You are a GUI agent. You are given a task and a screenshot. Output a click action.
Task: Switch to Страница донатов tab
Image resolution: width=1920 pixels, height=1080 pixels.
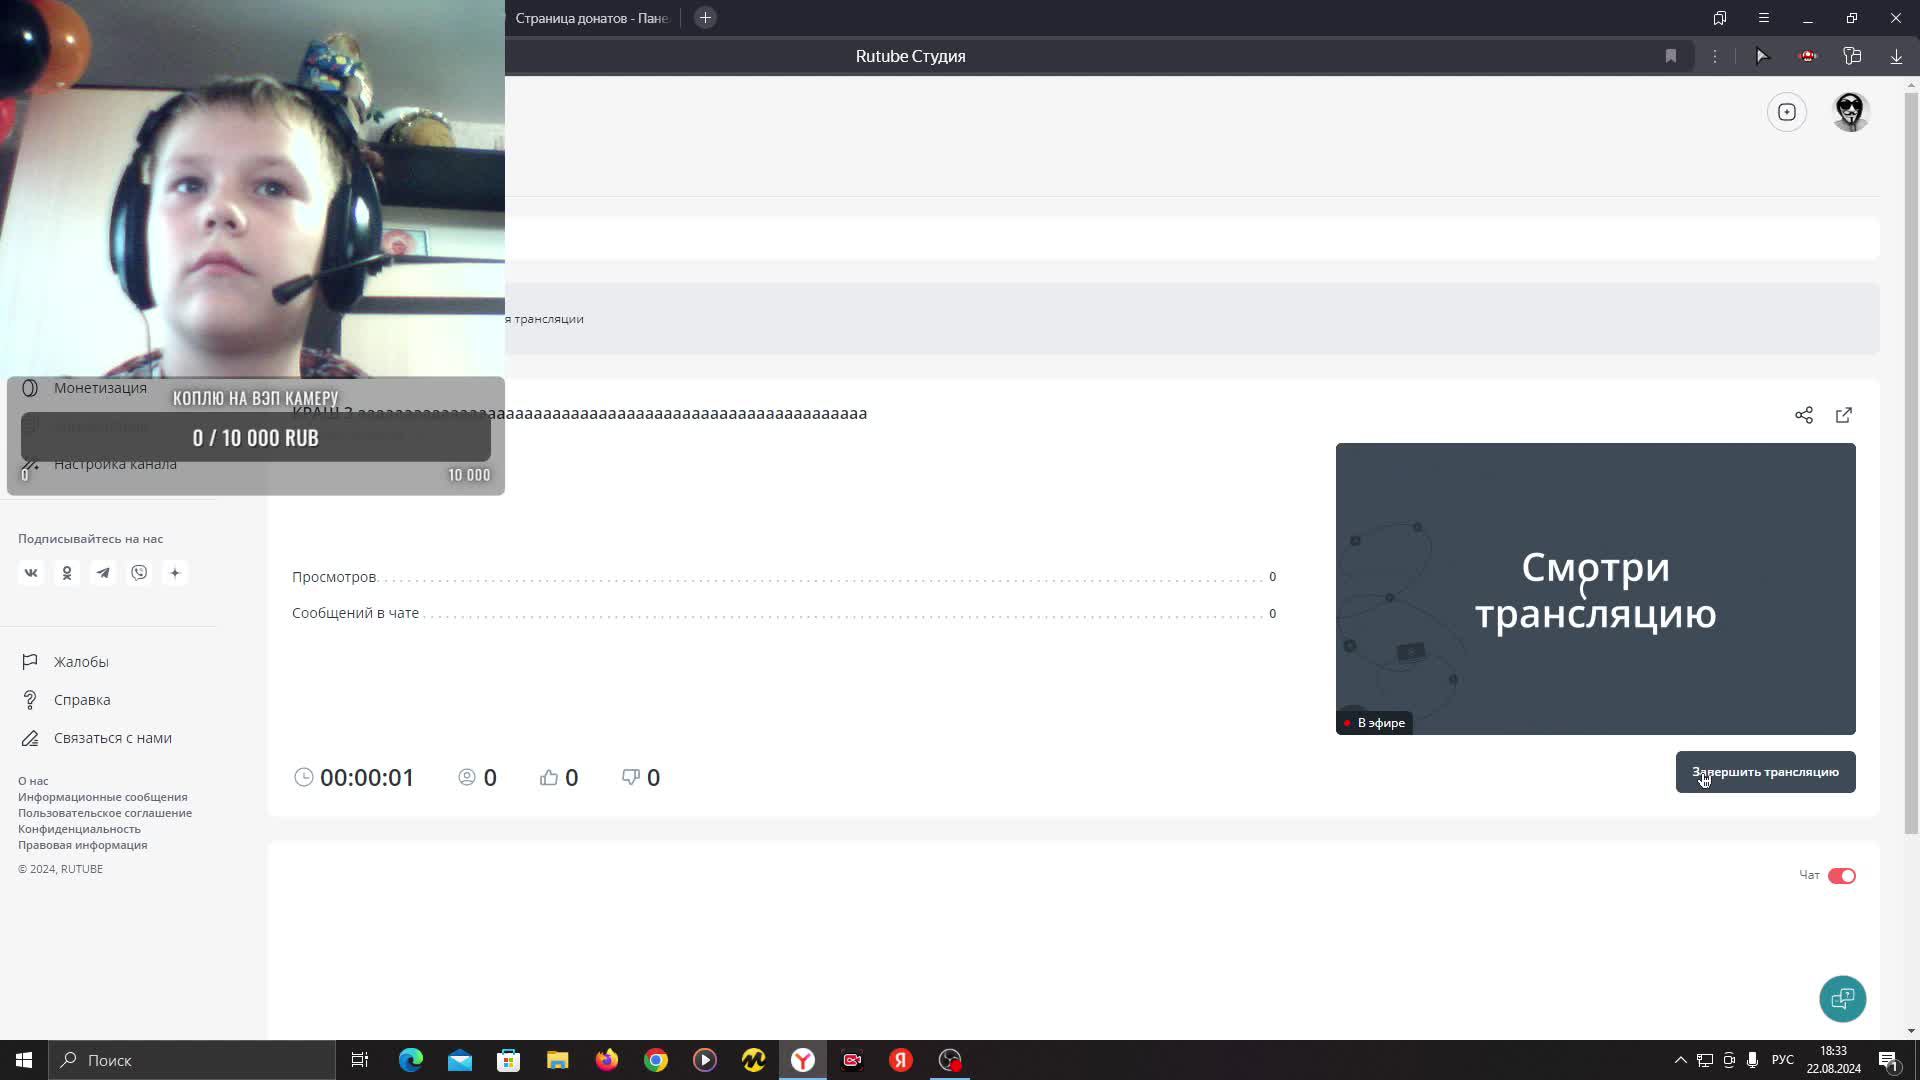click(x=592, y=18)
